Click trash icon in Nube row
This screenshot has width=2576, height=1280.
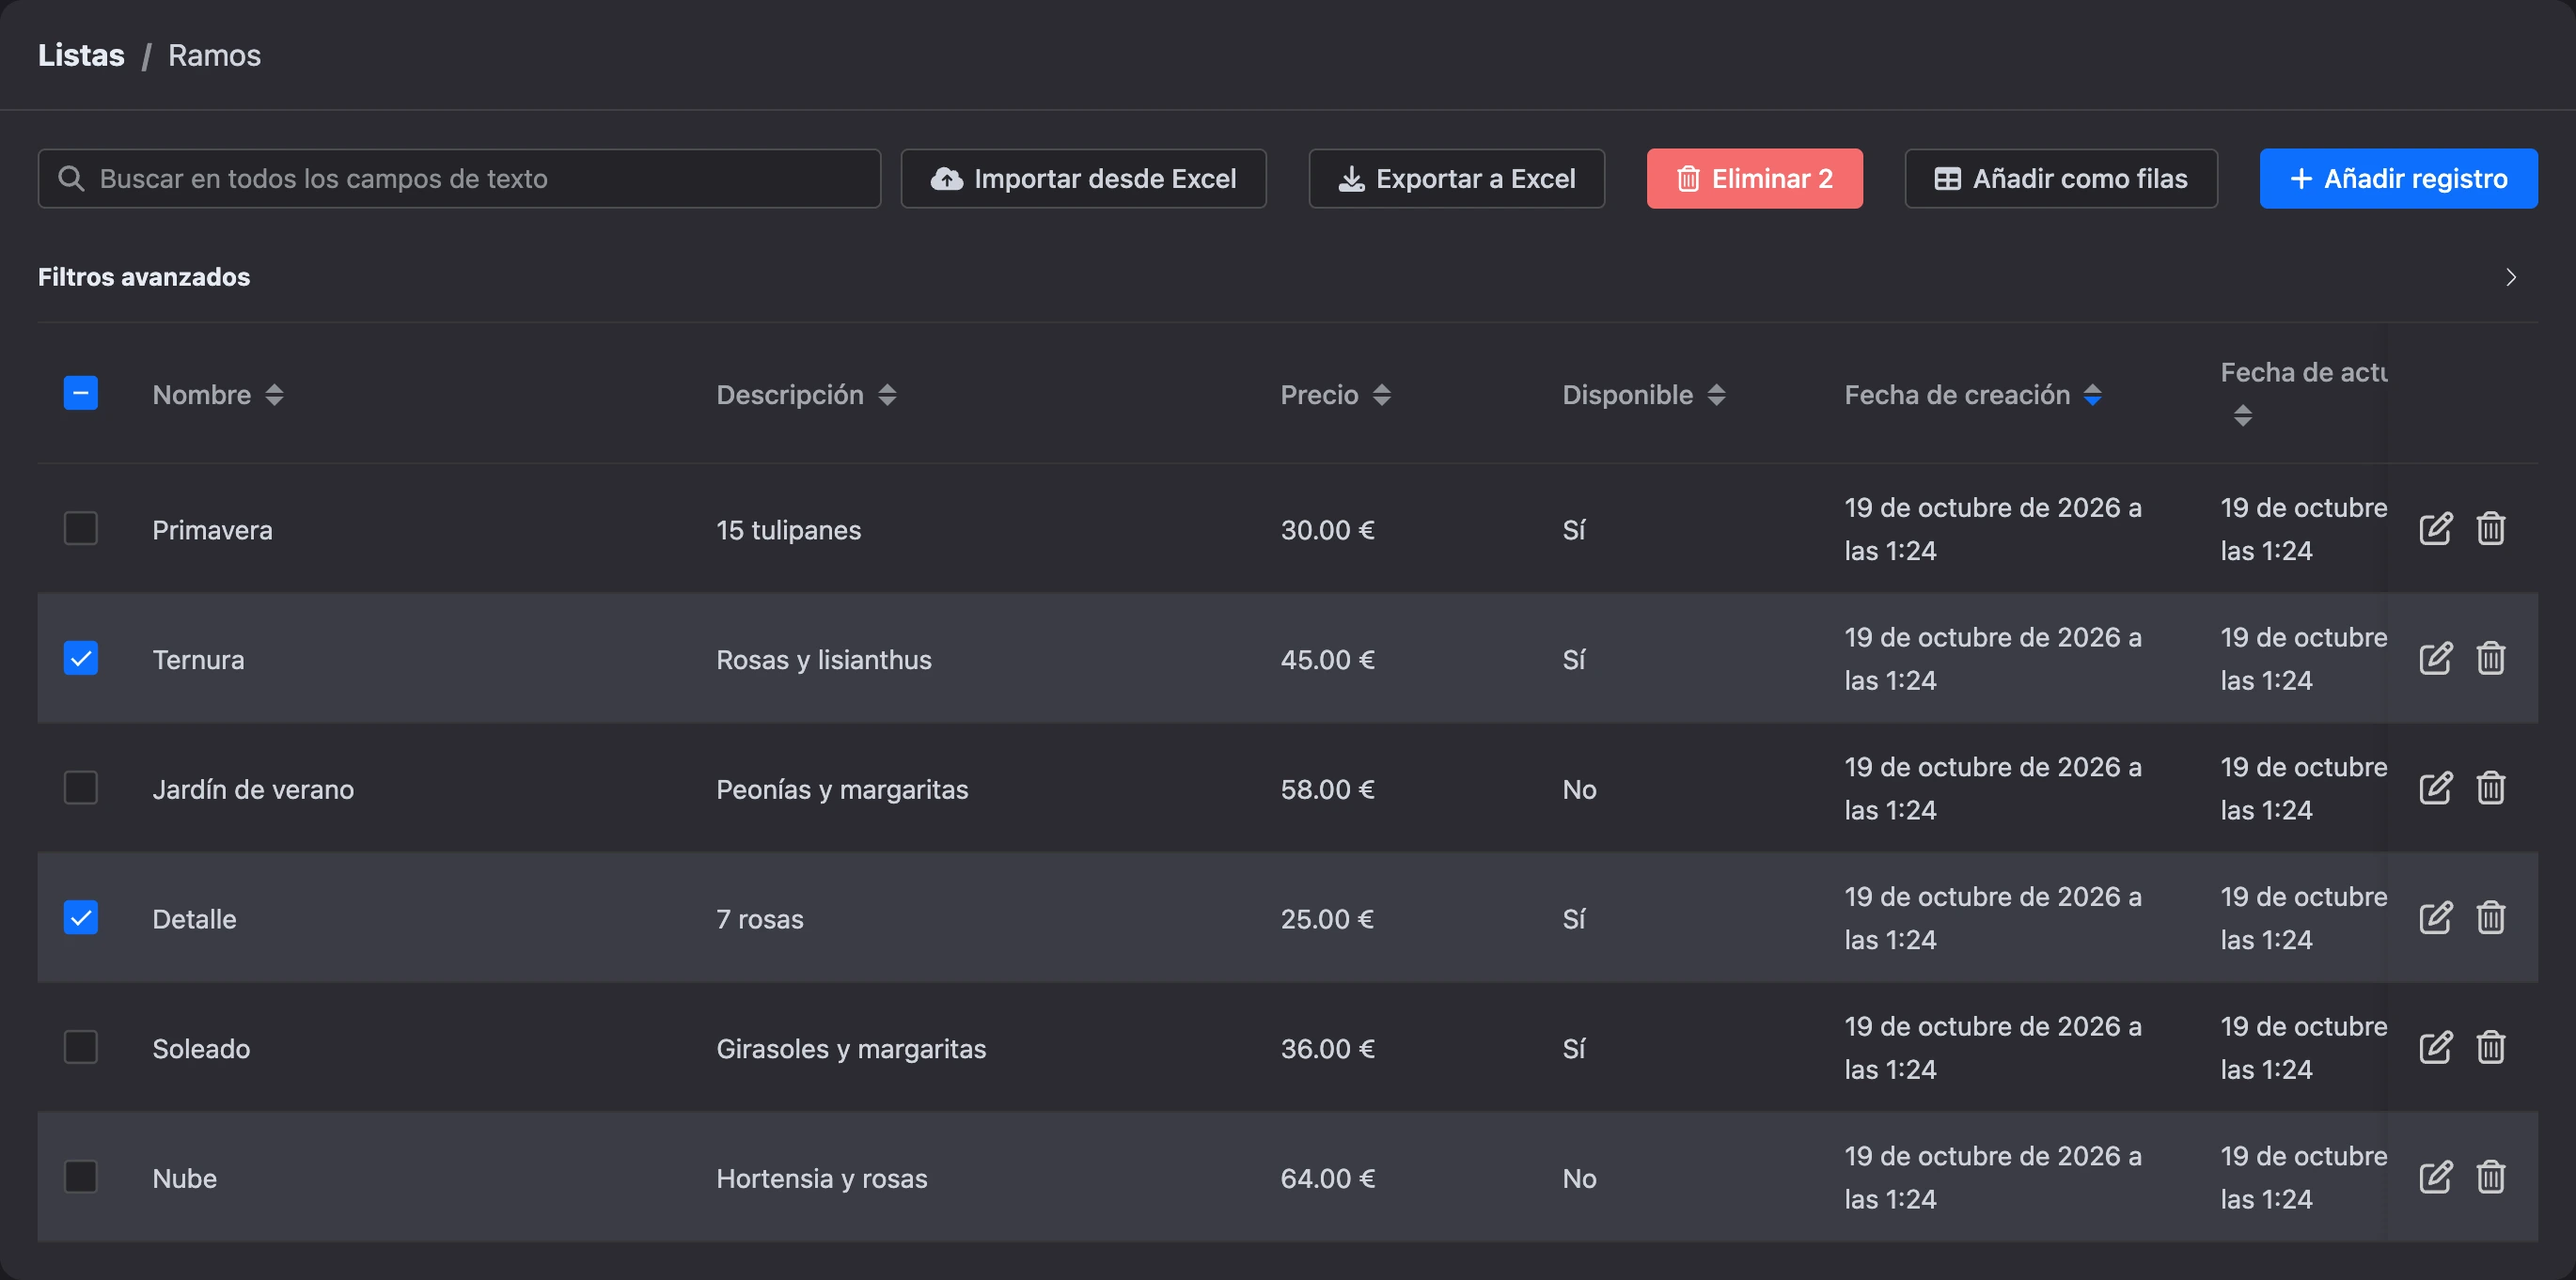[2490, 1177]
